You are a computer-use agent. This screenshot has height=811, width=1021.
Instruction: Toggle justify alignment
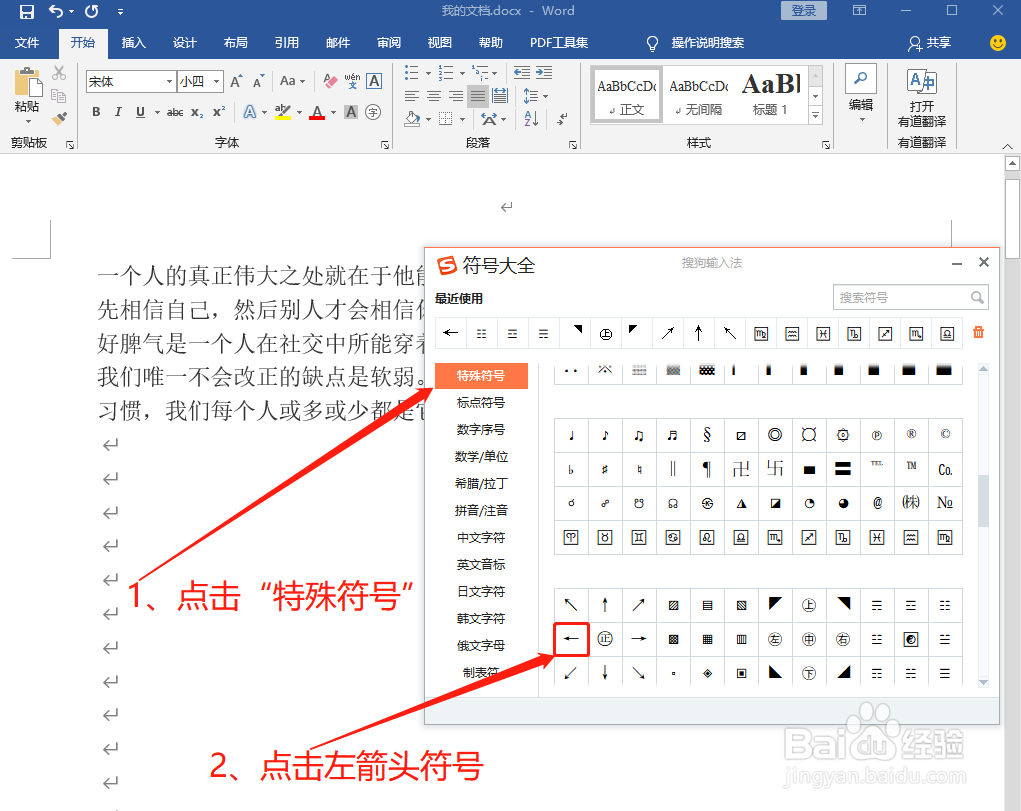477,96
